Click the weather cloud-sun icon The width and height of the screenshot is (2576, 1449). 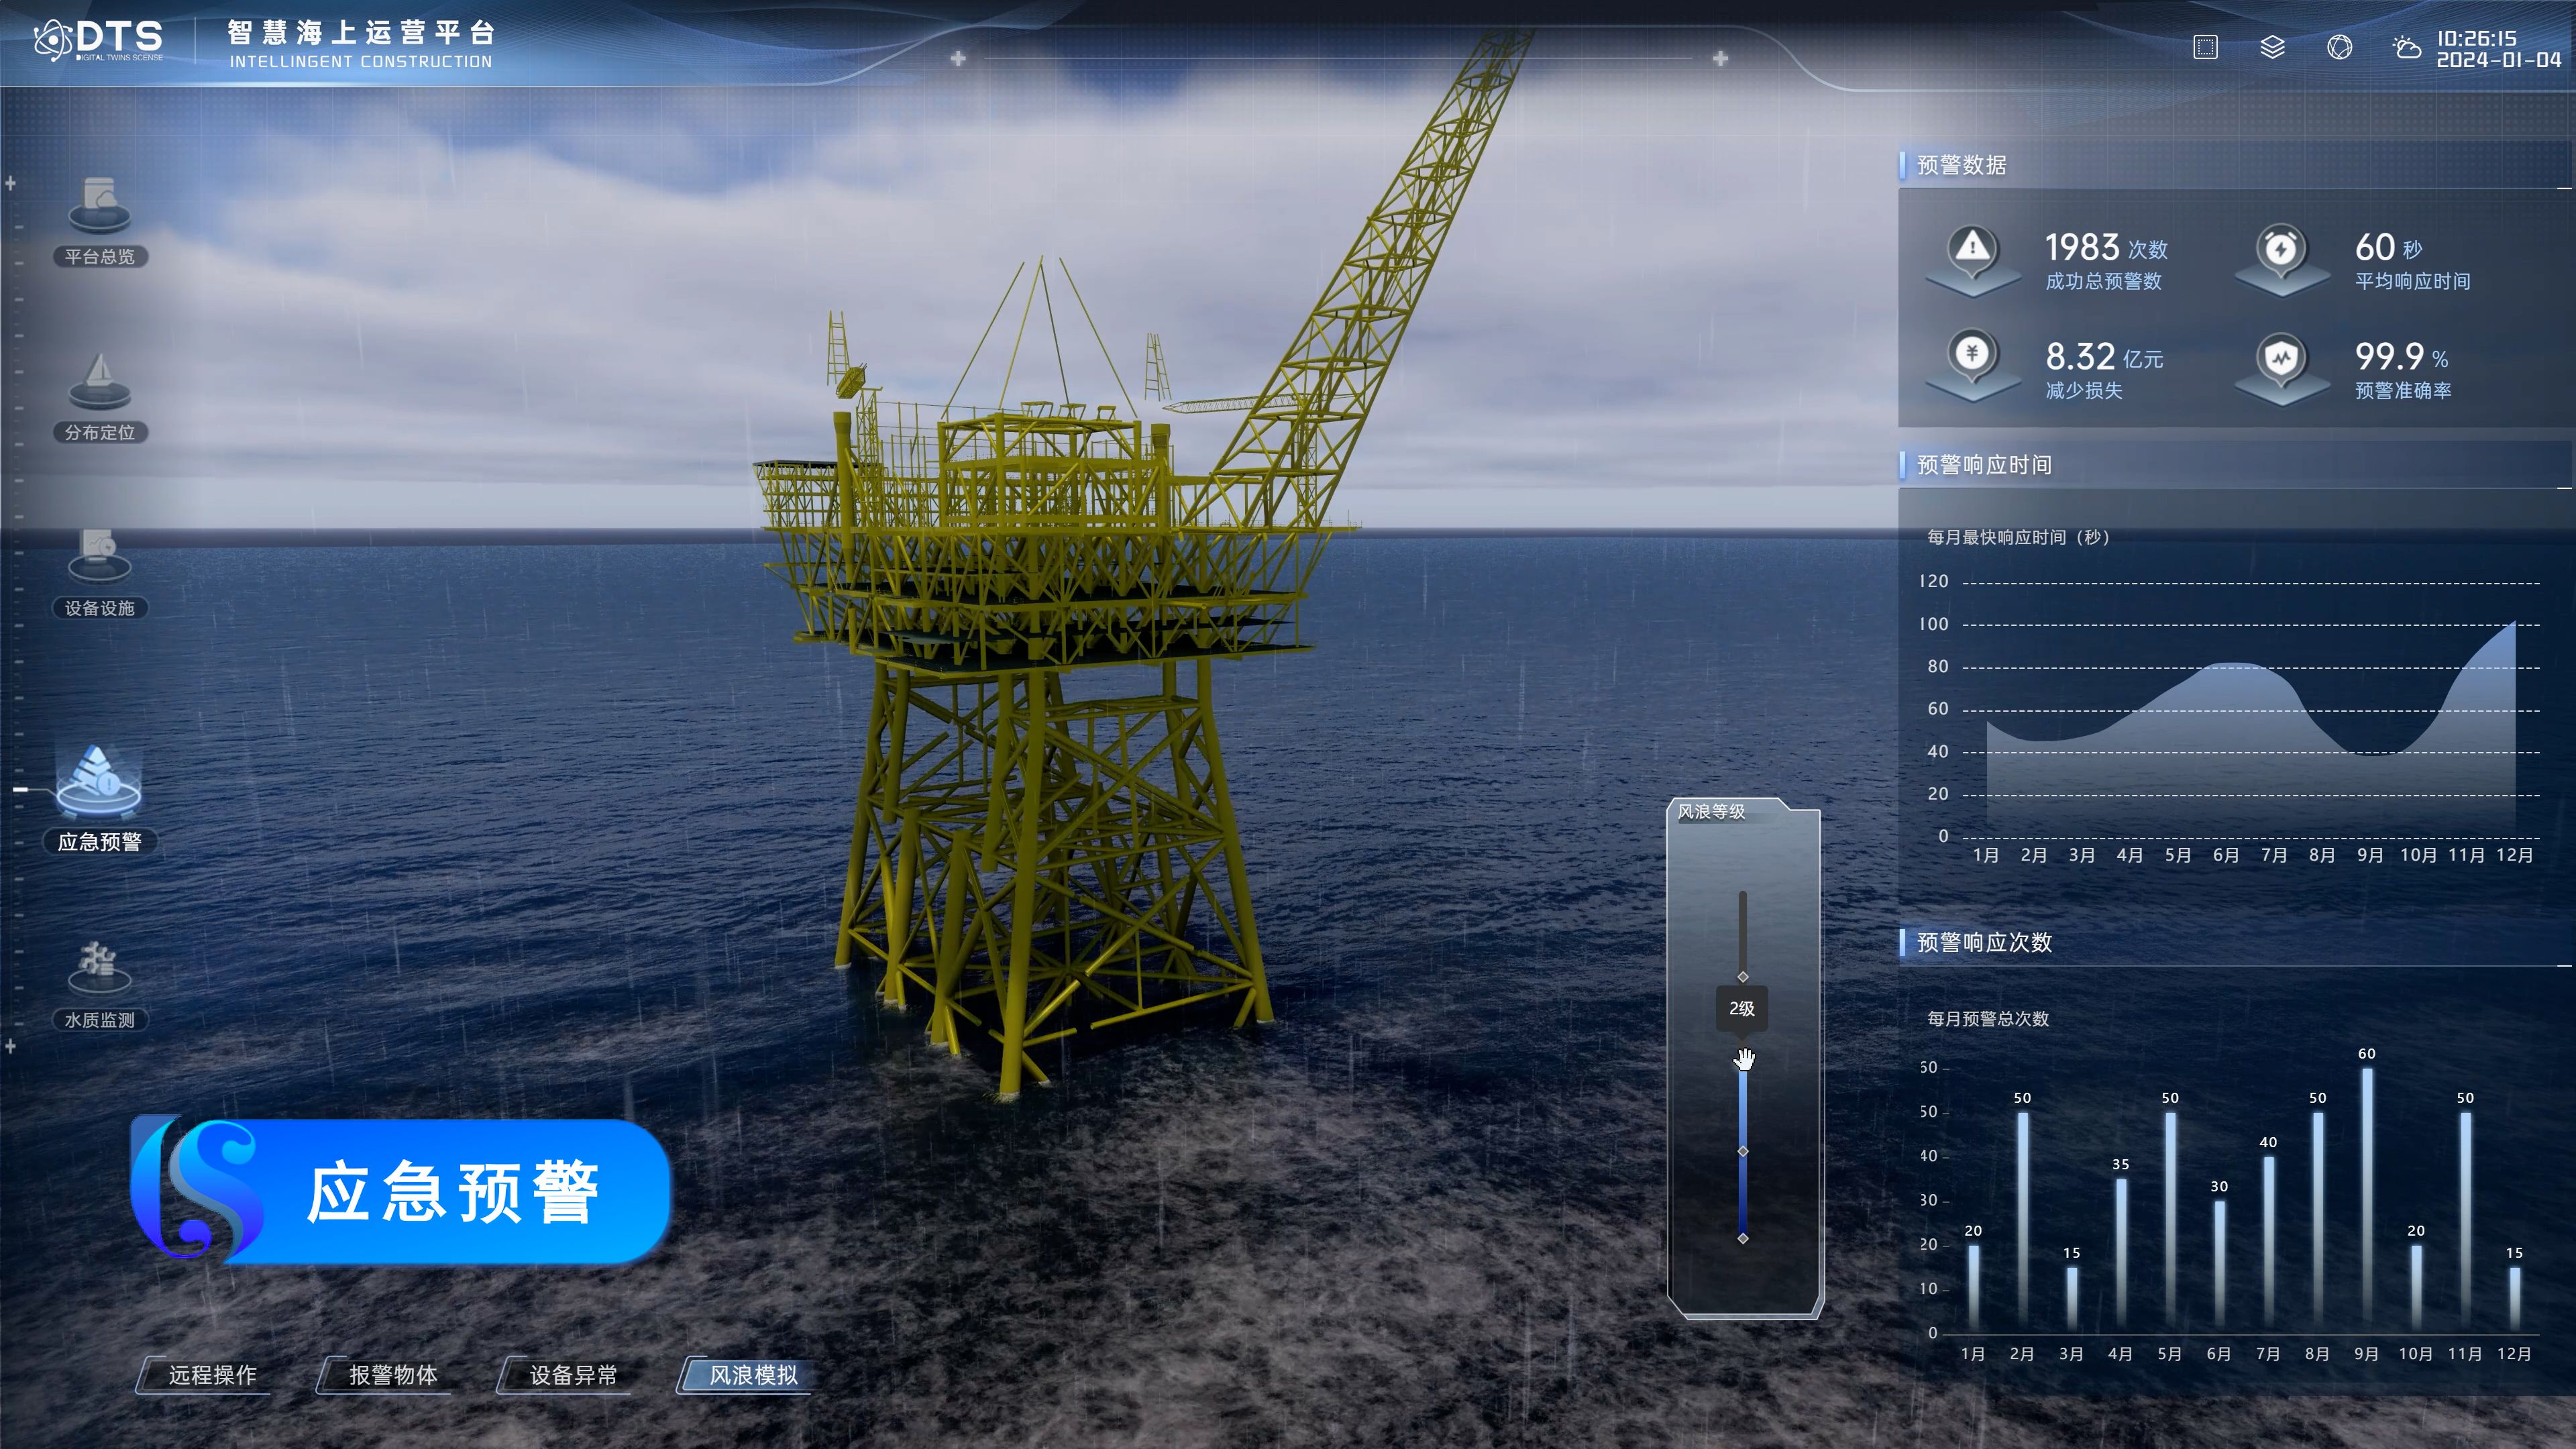[2406, 47]
